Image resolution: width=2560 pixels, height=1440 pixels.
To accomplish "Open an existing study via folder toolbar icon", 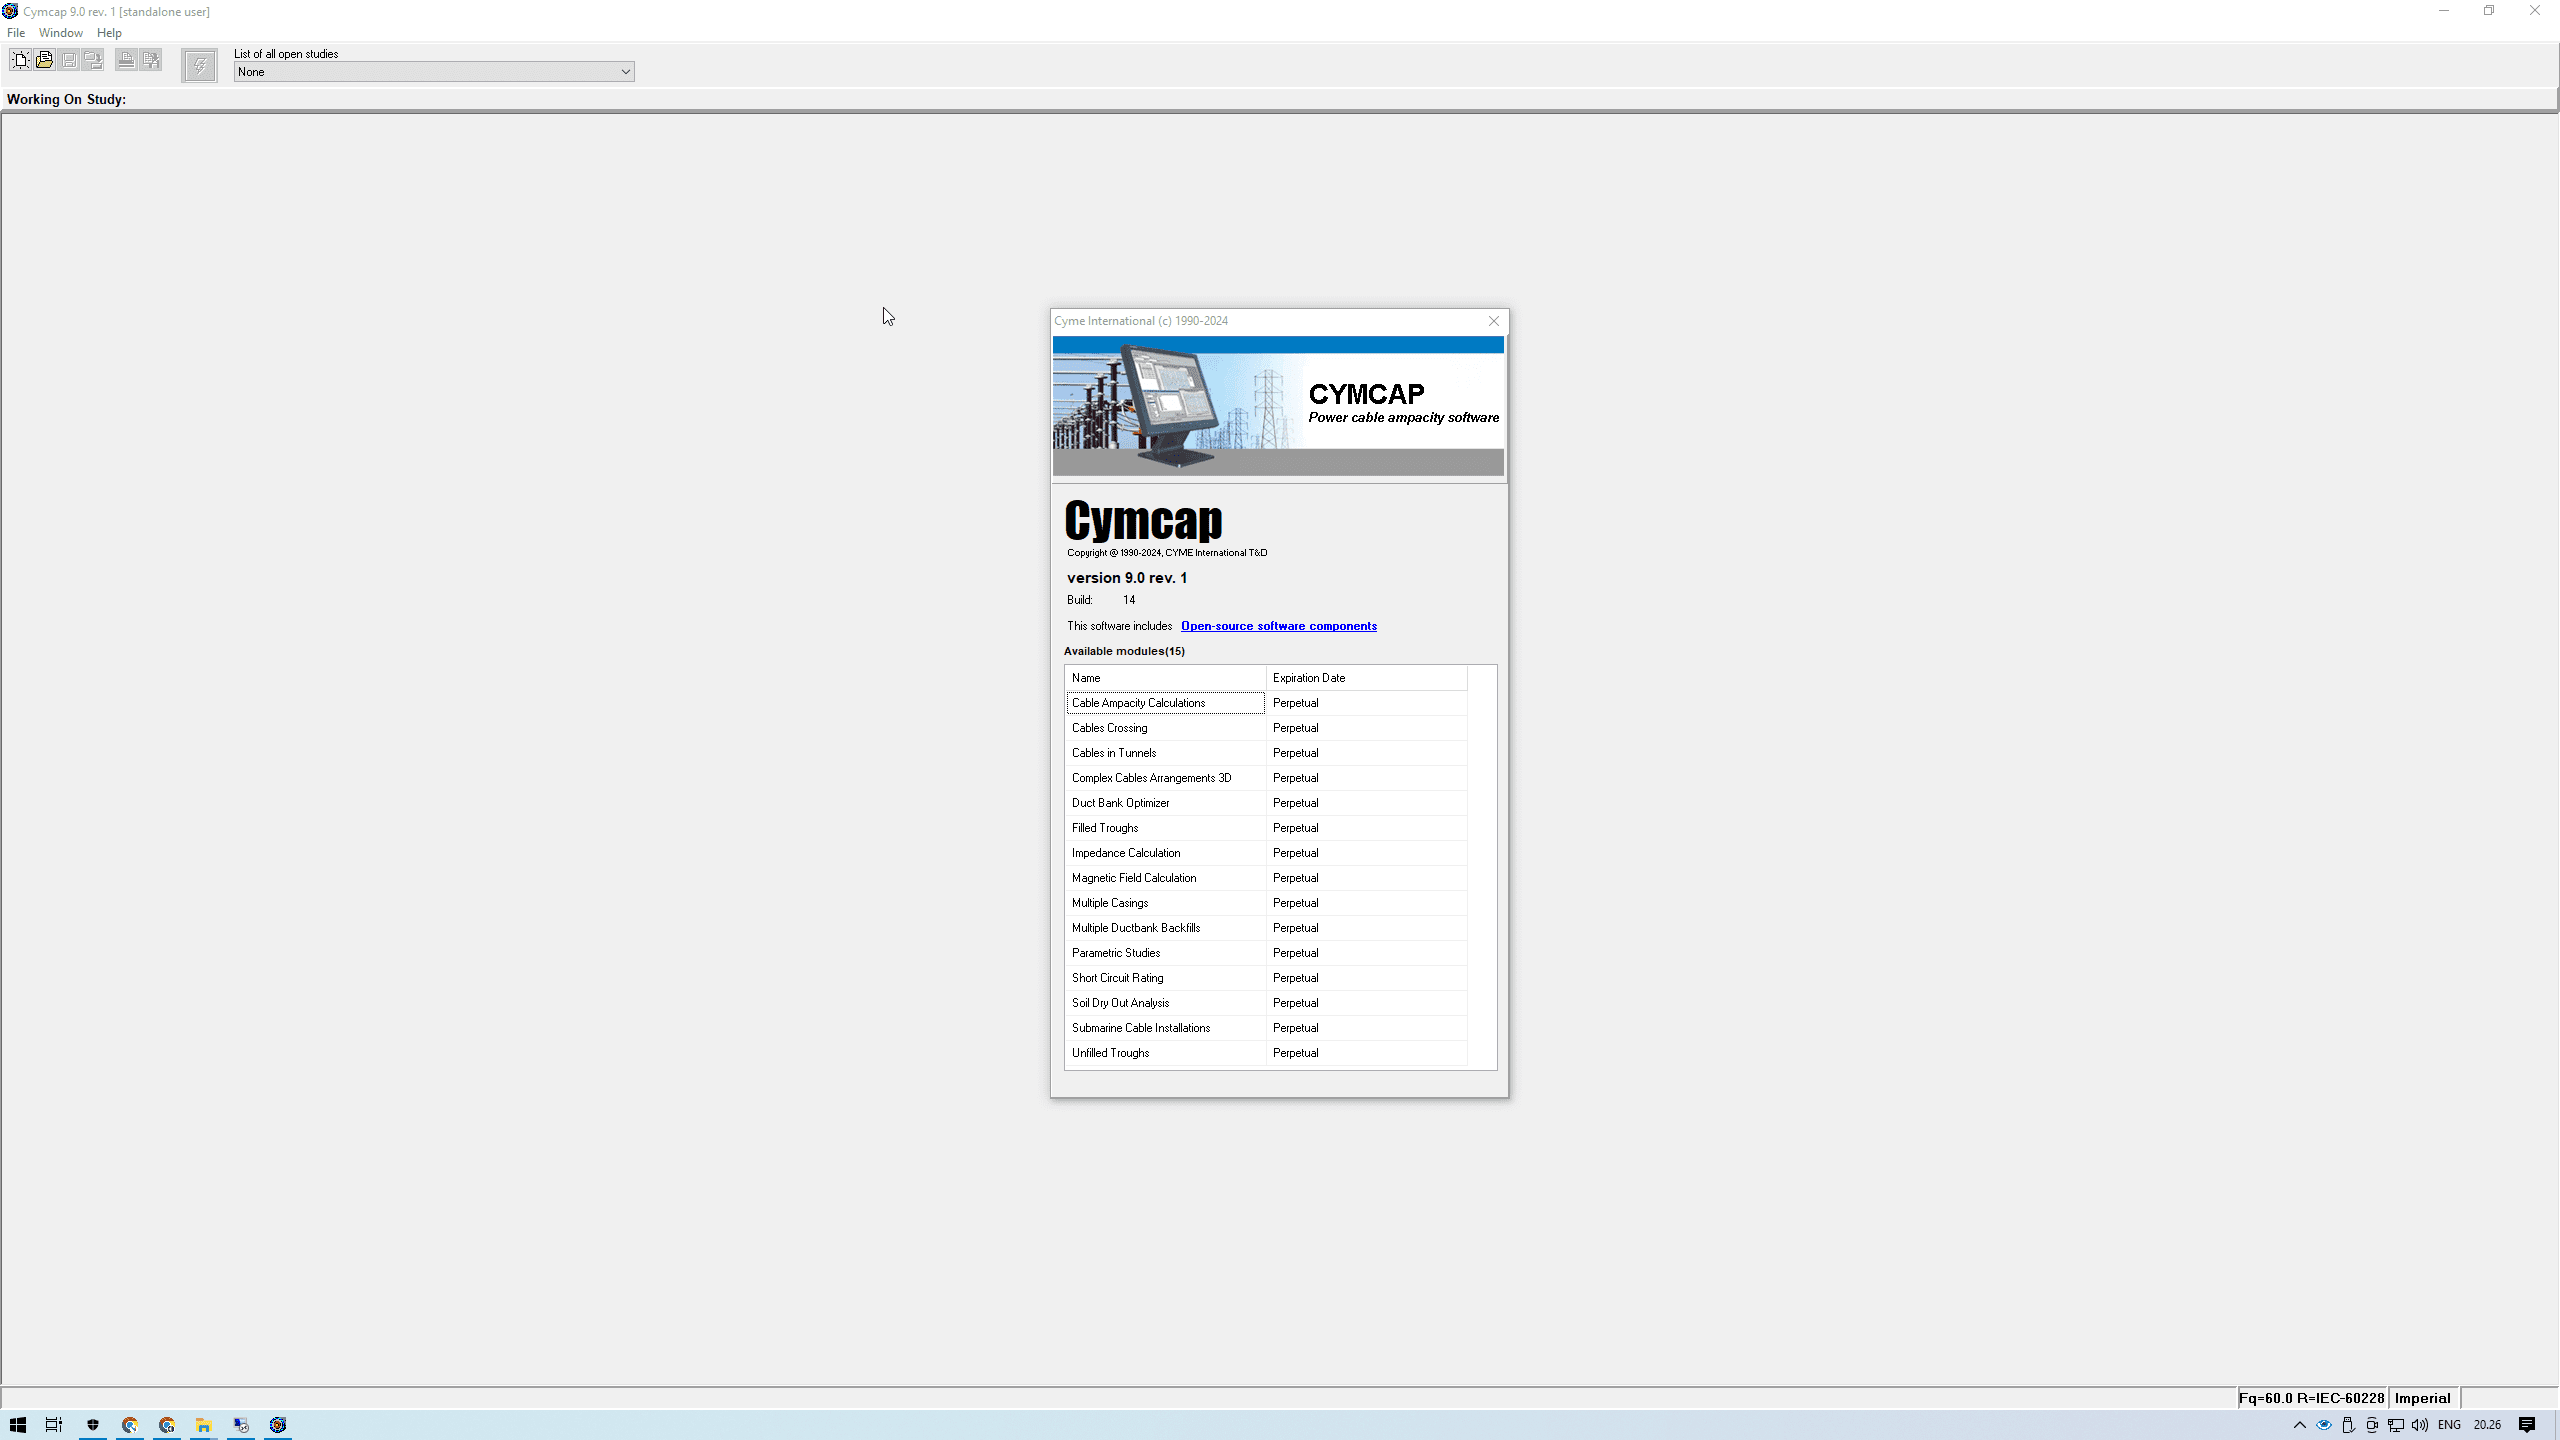I will point(44,59).
